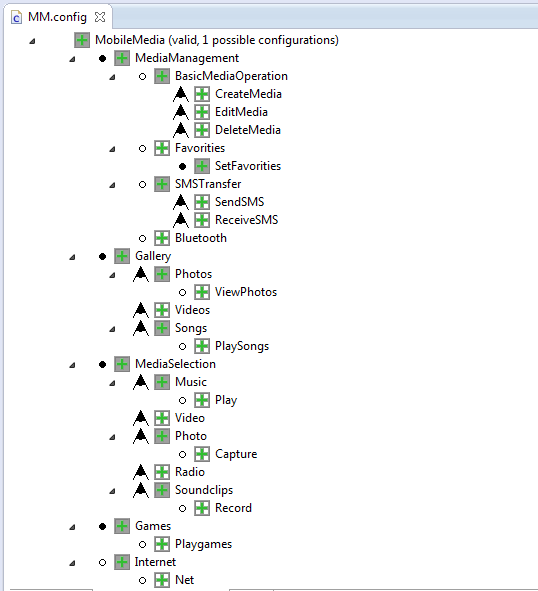Image resolution: width=538 pixels, height=591 pixels.
Task: Click the Capture feature plus icon
Action: (x=202, y=454)
